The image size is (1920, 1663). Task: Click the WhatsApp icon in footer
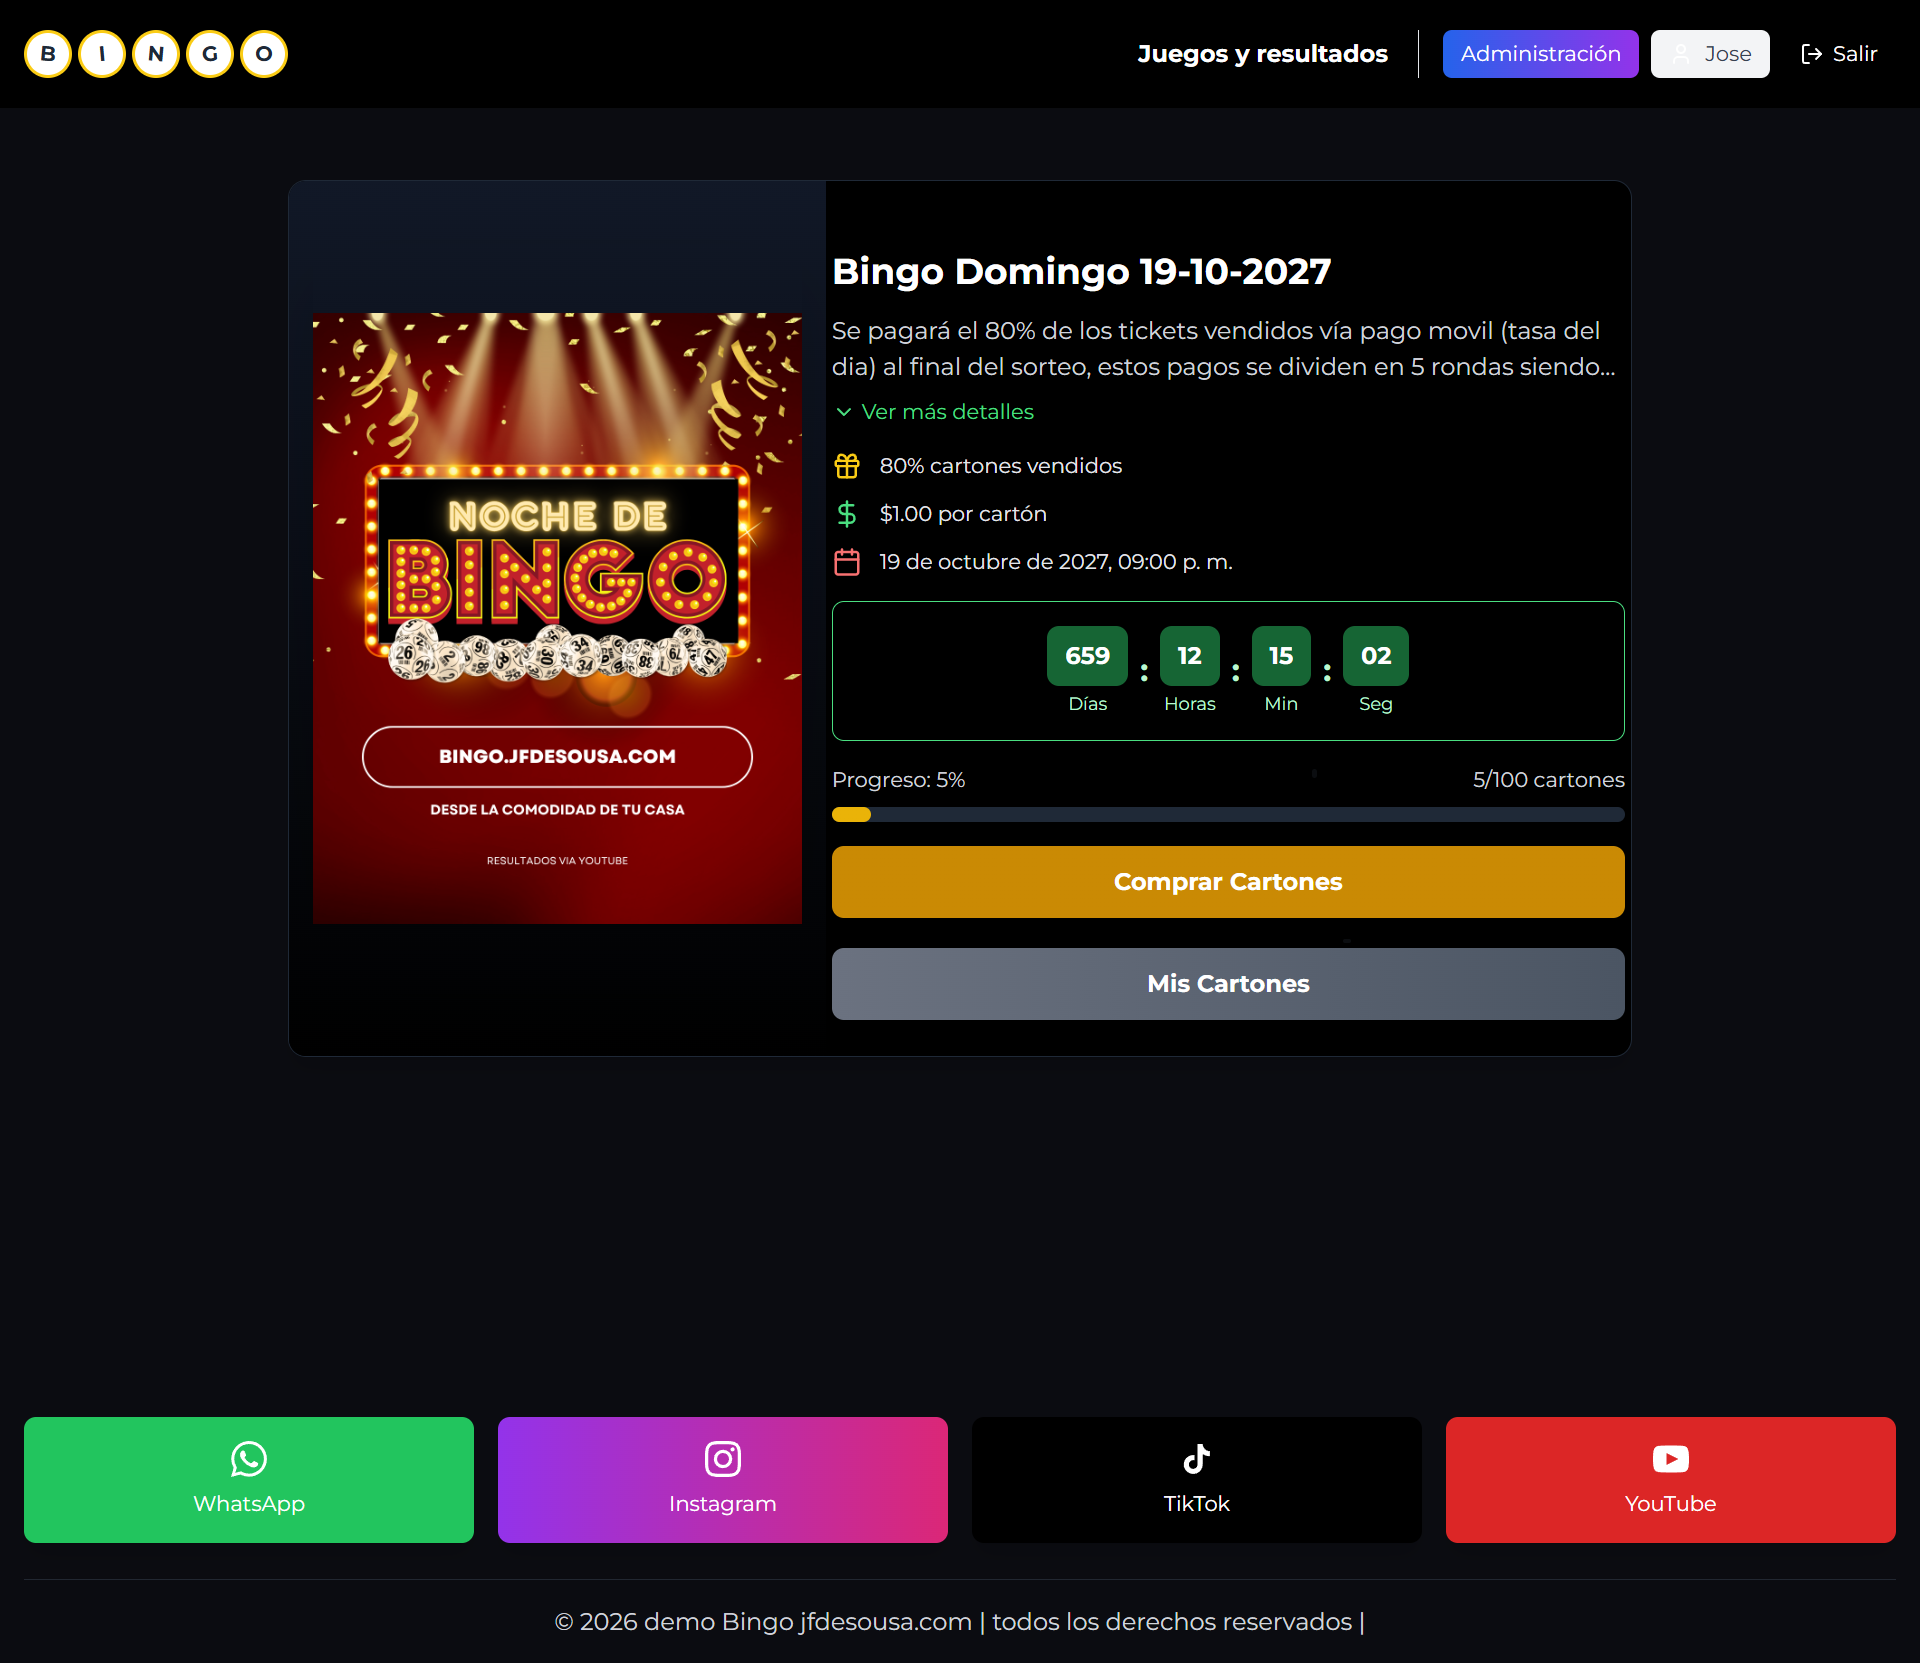[249, 1459]
